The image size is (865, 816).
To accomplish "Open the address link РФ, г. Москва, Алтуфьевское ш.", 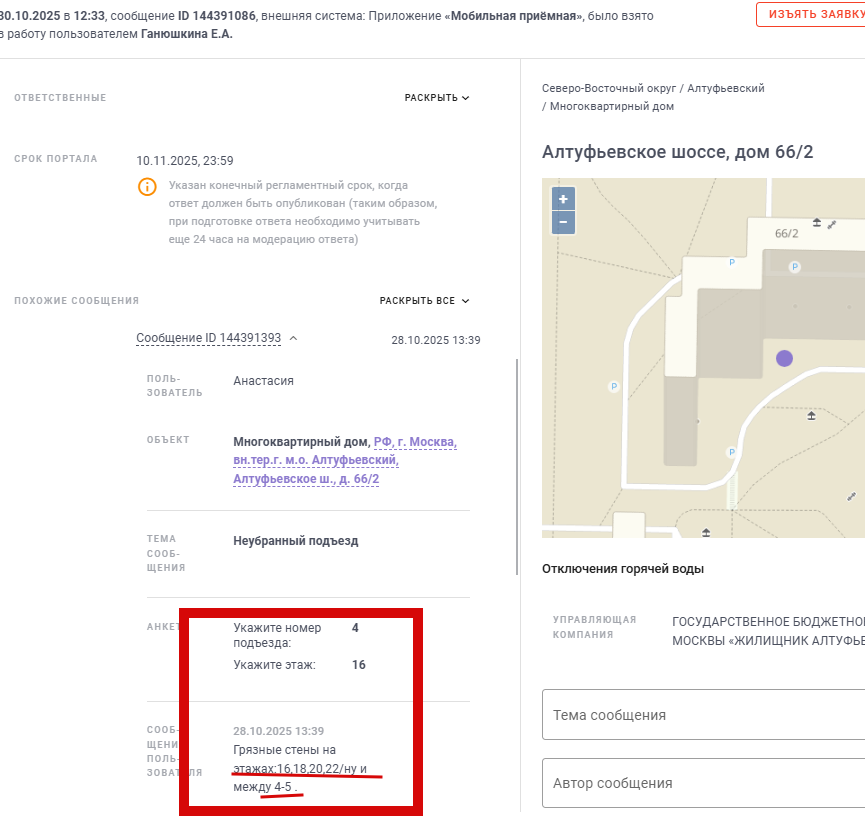I will click(x=345, y=460).
